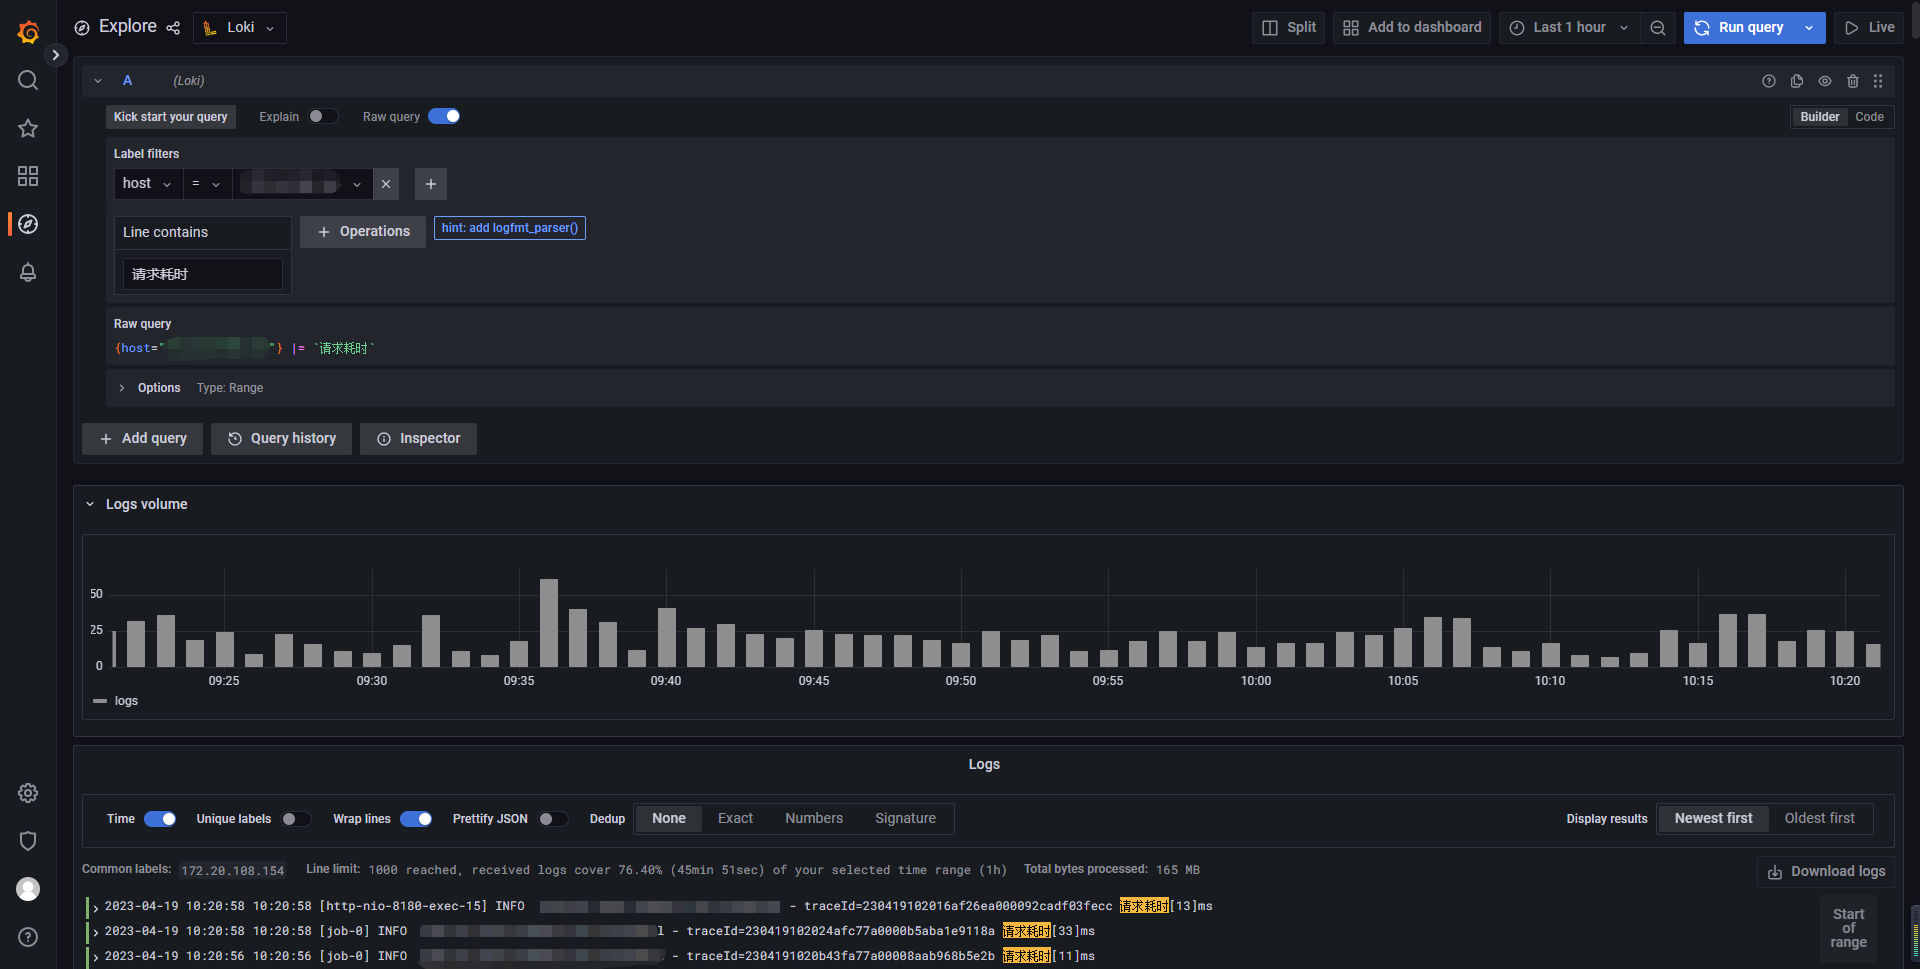Screen dimensions: 1920x969
Task: Display results Newest first
Action: (x=1713, y=819)
